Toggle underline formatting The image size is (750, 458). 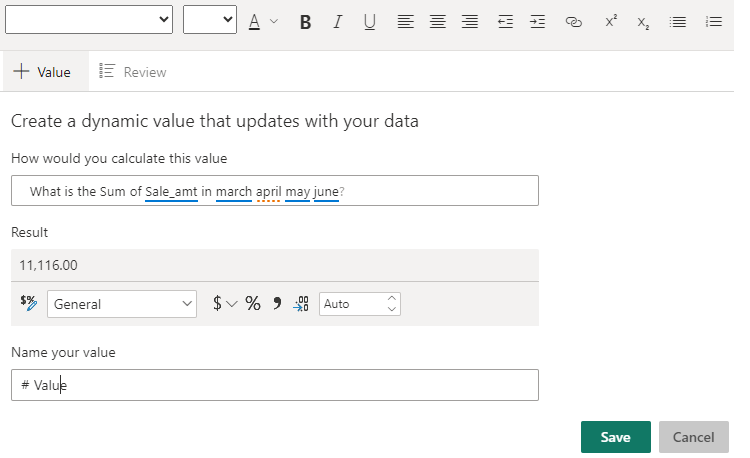pyautogui.click(x=370, y=21)
